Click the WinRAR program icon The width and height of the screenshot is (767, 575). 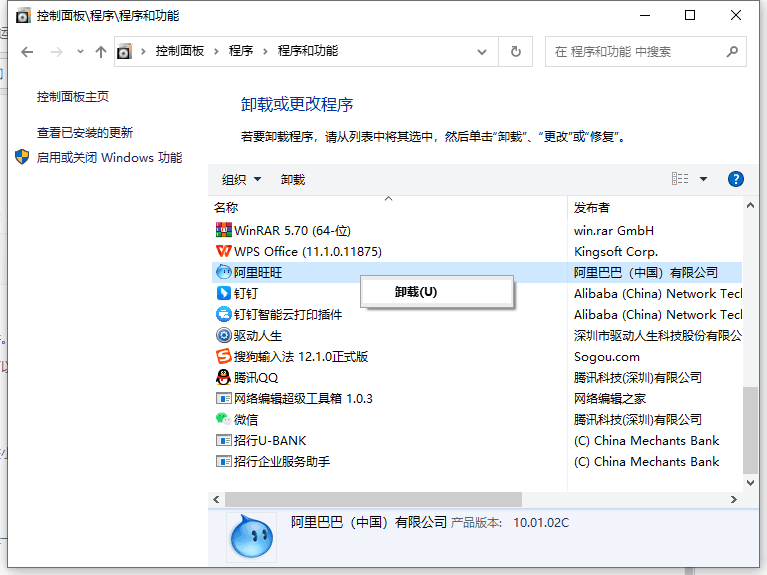(224, 230)
